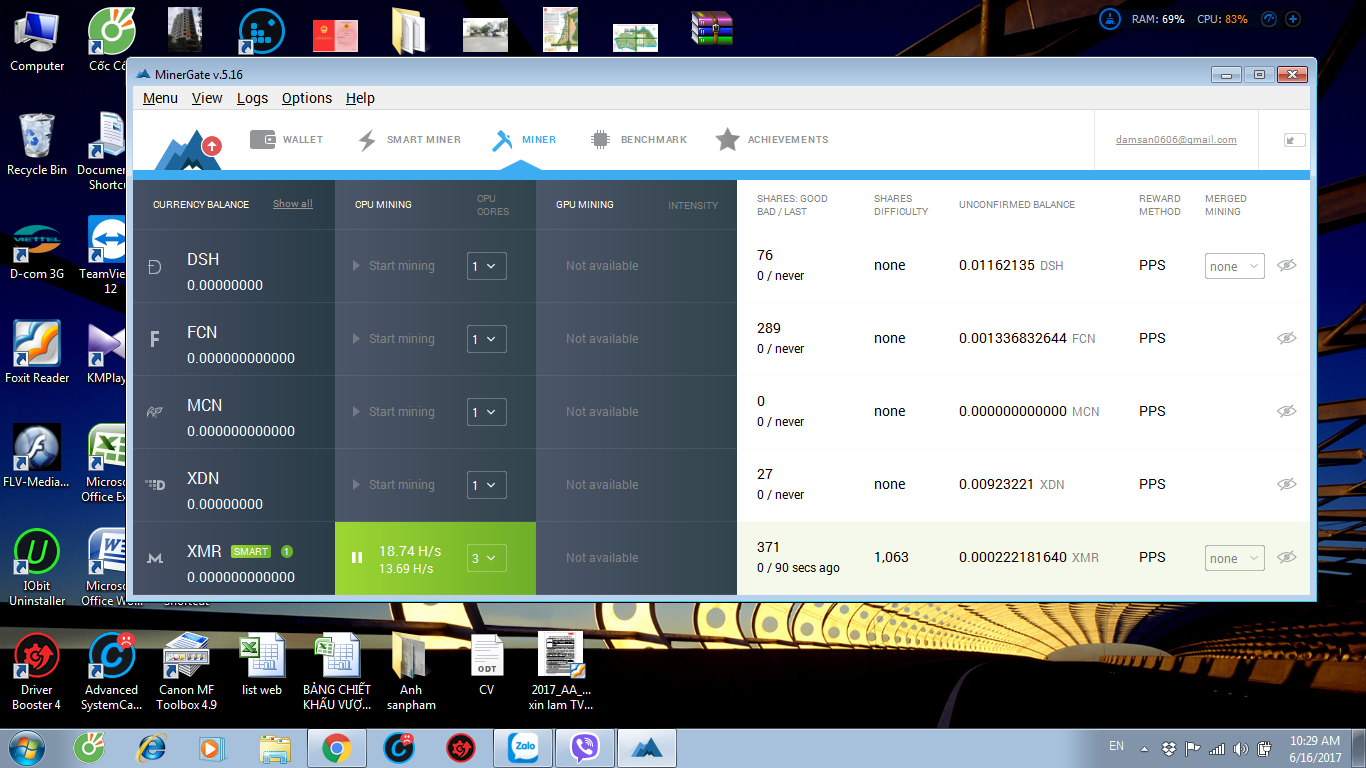Open the View menu
Image resolution: width=1366 pixels, height=768 pixels.
(x=207, y=98)
